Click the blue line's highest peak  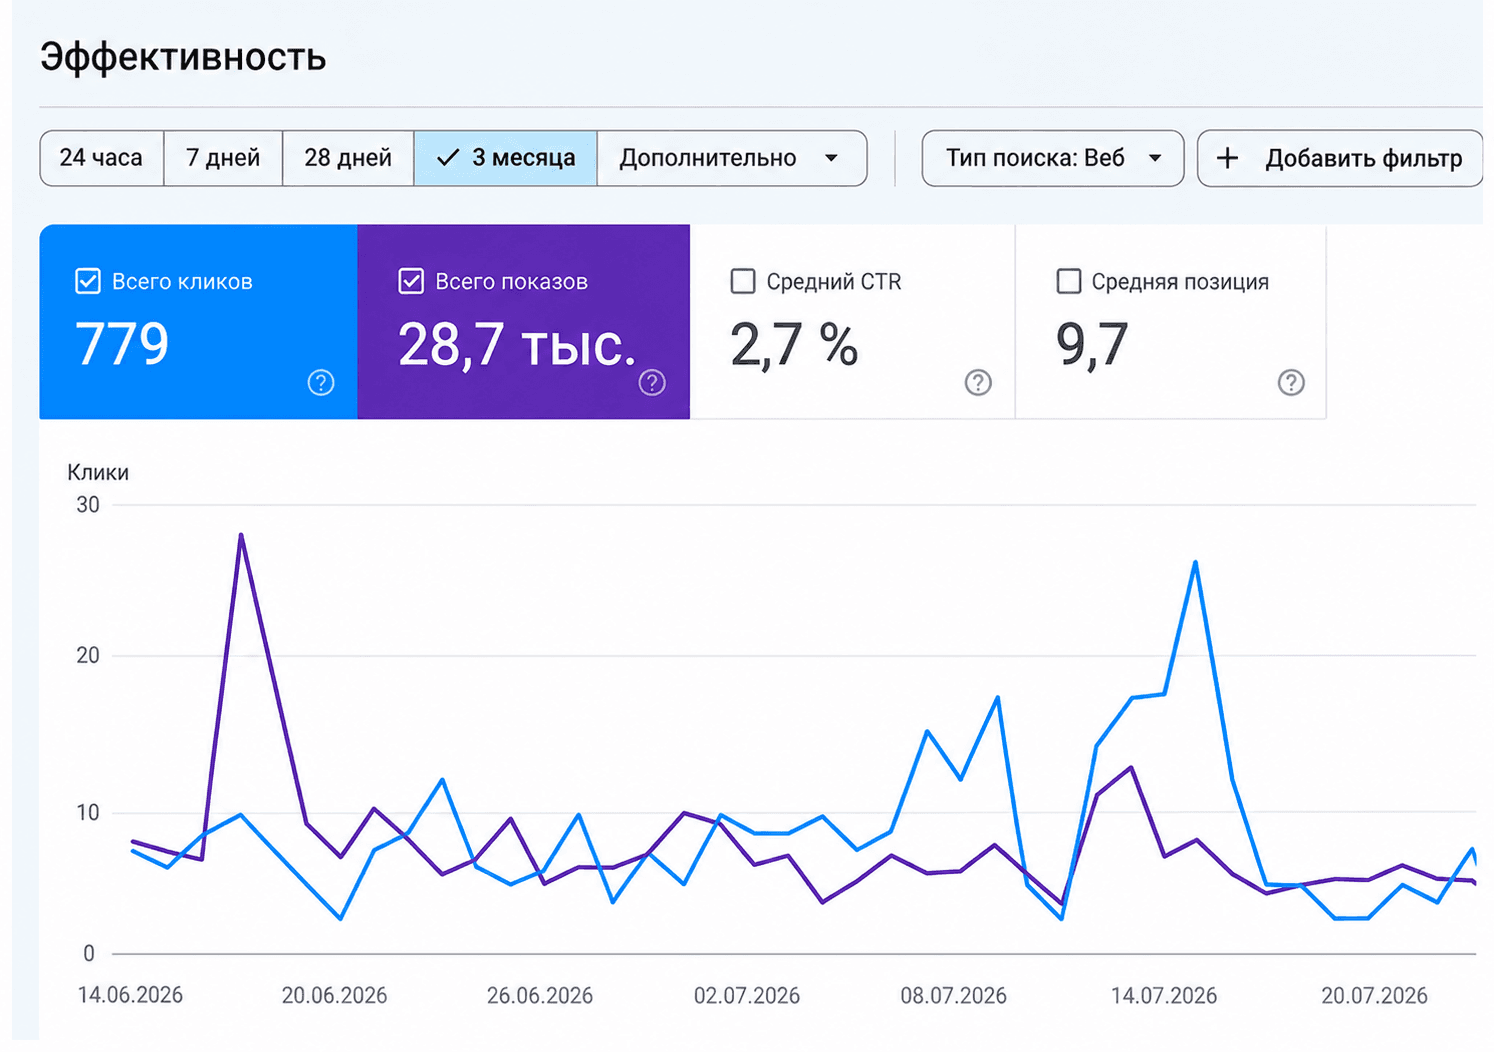pos(1195,562)
